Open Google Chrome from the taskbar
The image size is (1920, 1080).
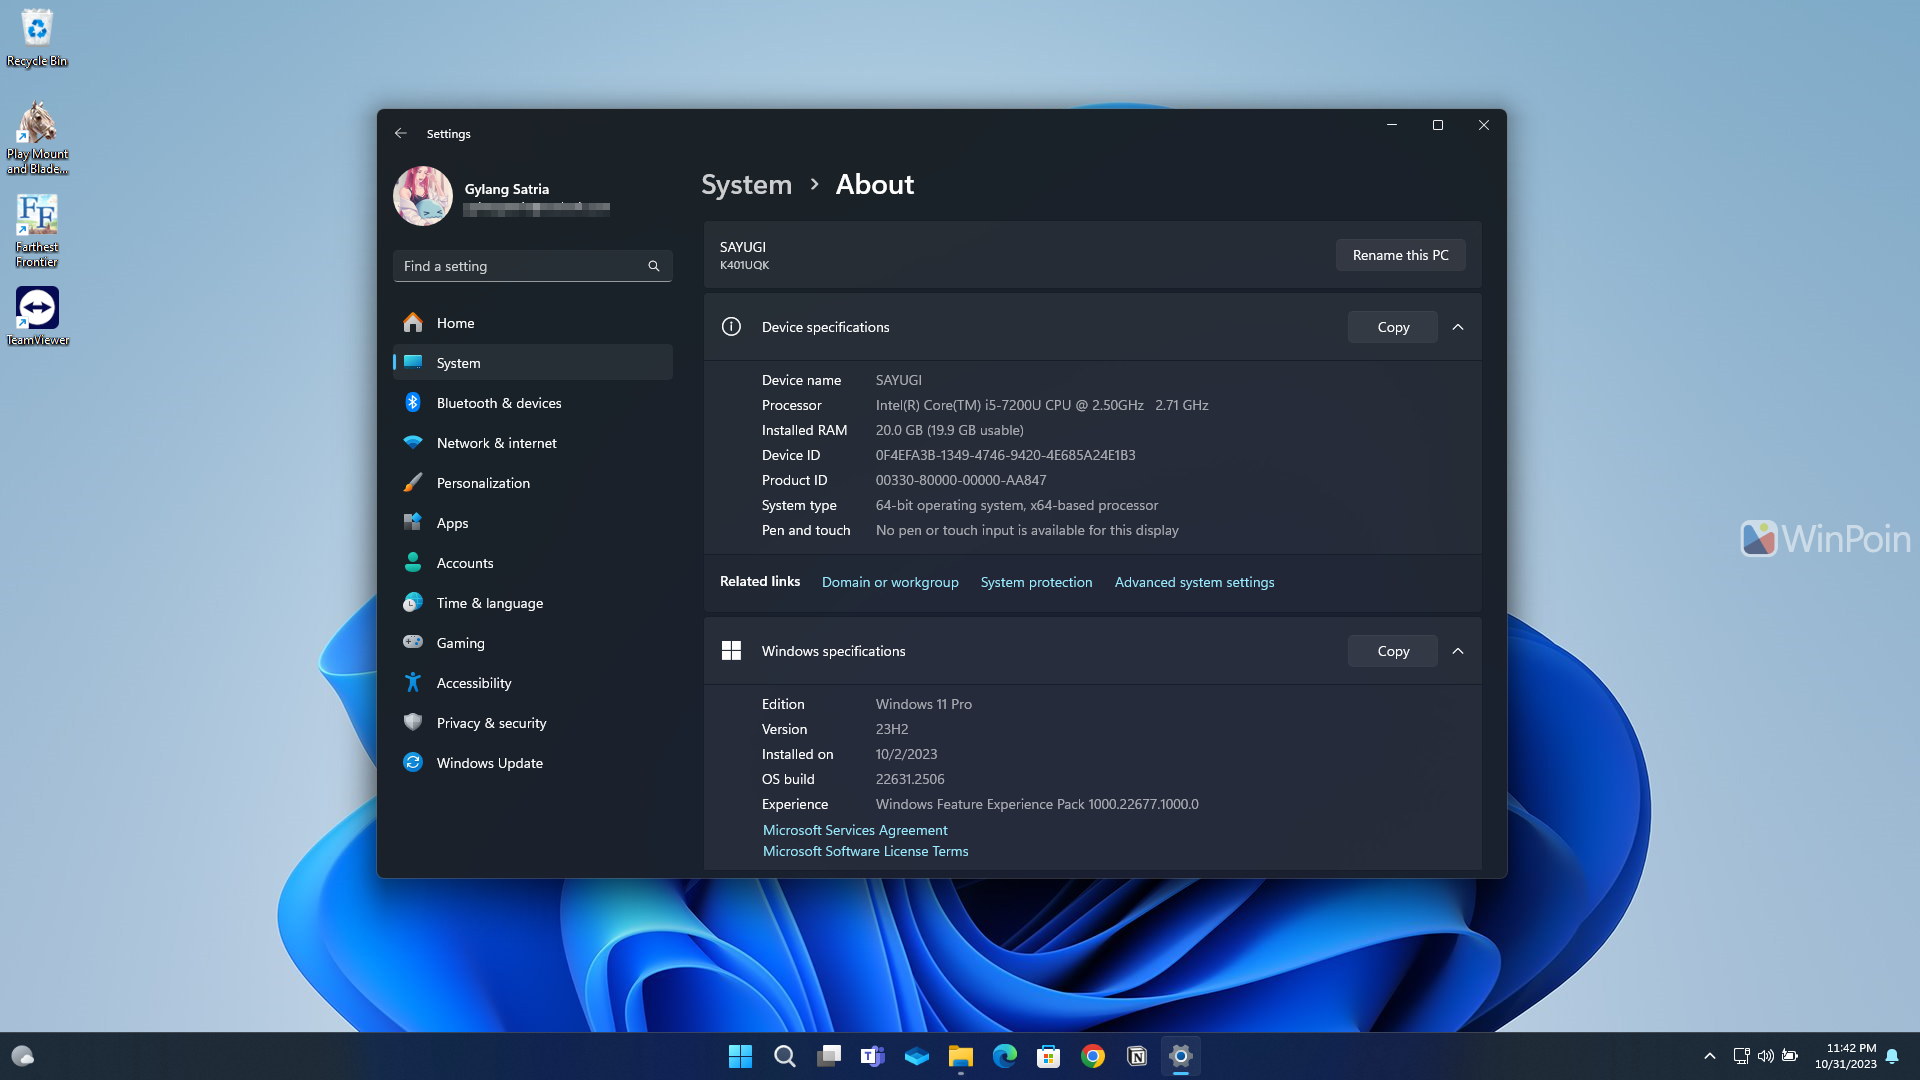point(1092,1056)
